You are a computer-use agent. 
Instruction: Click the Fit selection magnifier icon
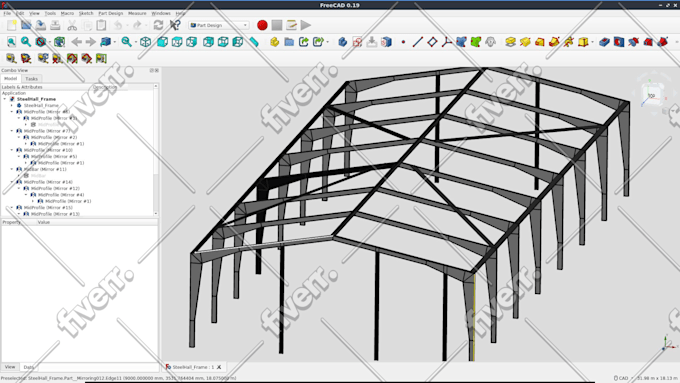(26, 42)
